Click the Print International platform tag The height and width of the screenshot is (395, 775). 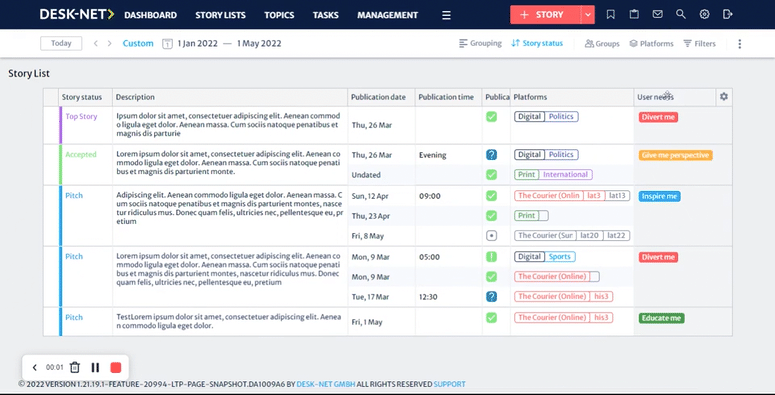[x=553, y=175]
